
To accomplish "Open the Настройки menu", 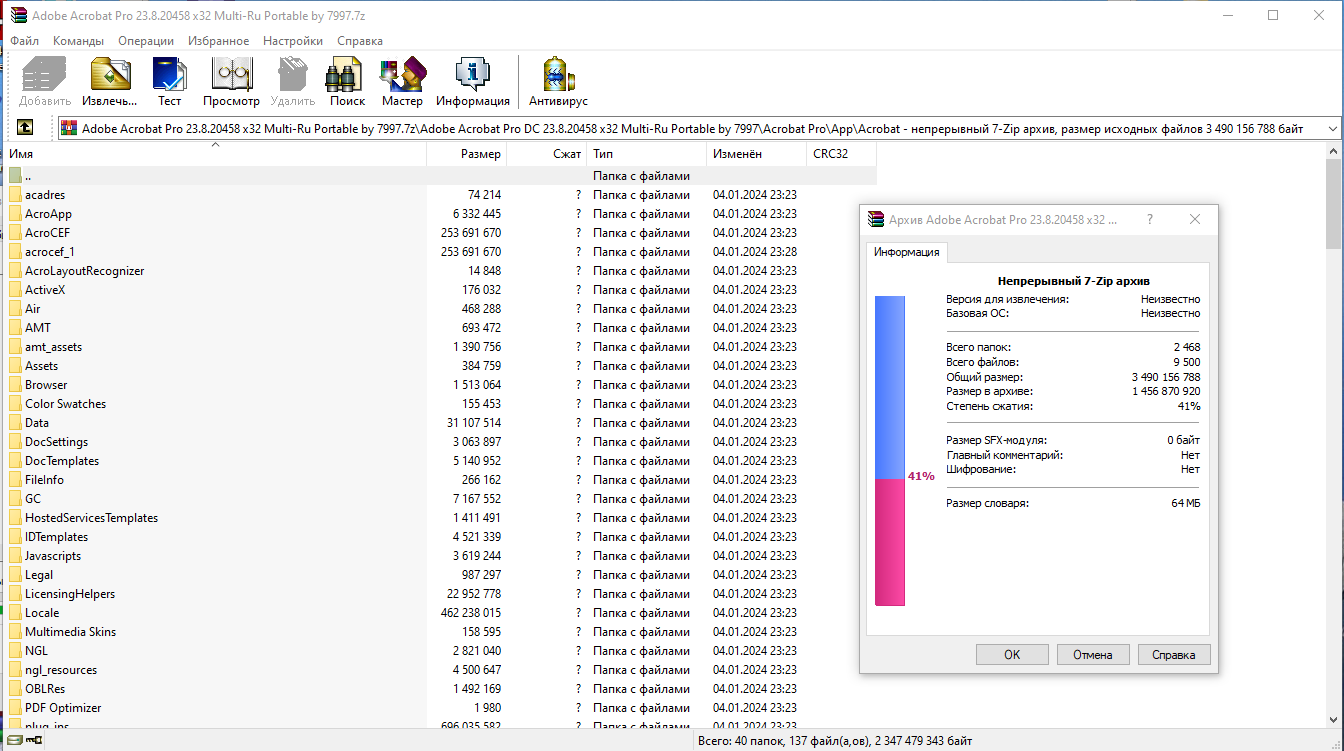I will point(292,40).
